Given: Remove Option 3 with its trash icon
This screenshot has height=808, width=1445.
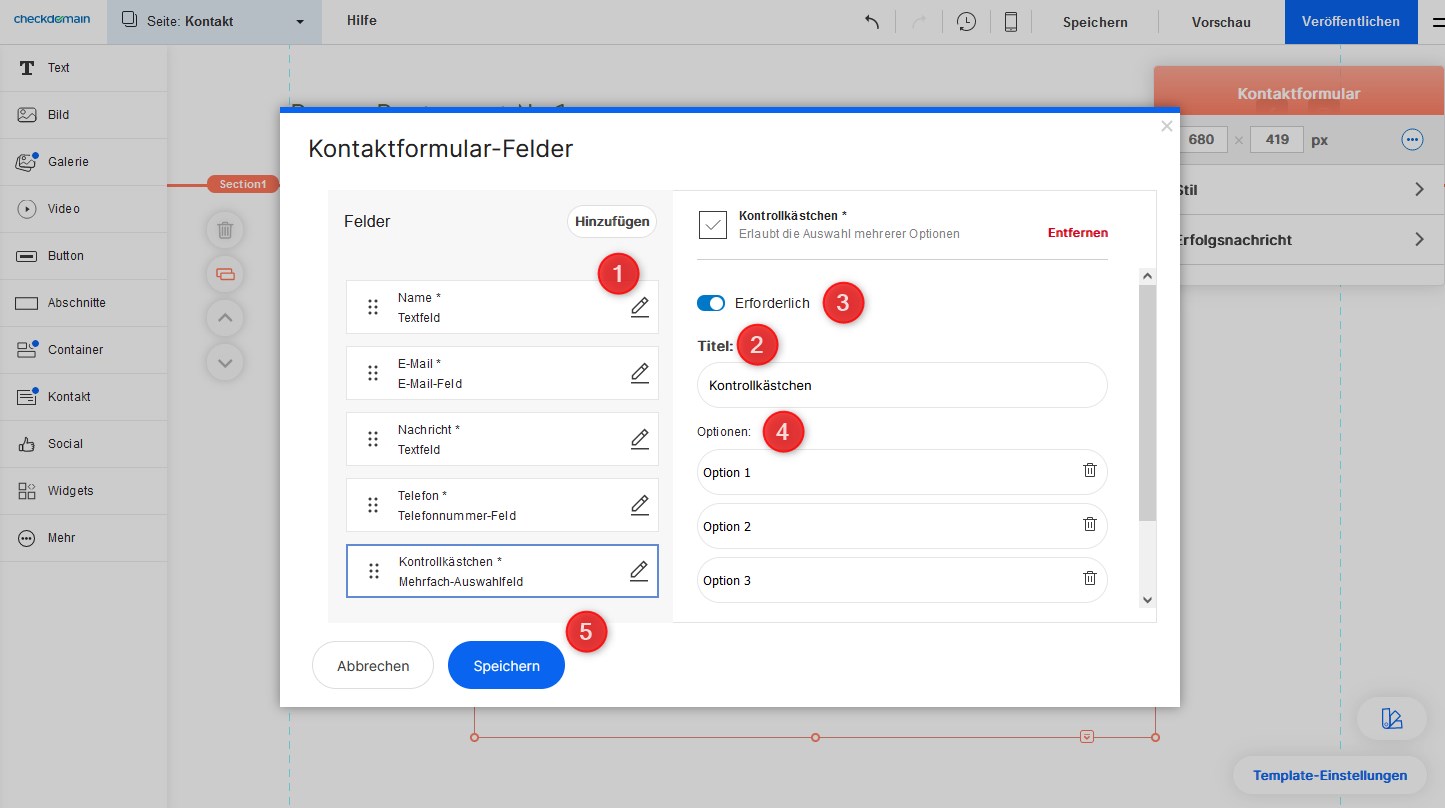Looking at the screenshot, I should [1090, 578].
